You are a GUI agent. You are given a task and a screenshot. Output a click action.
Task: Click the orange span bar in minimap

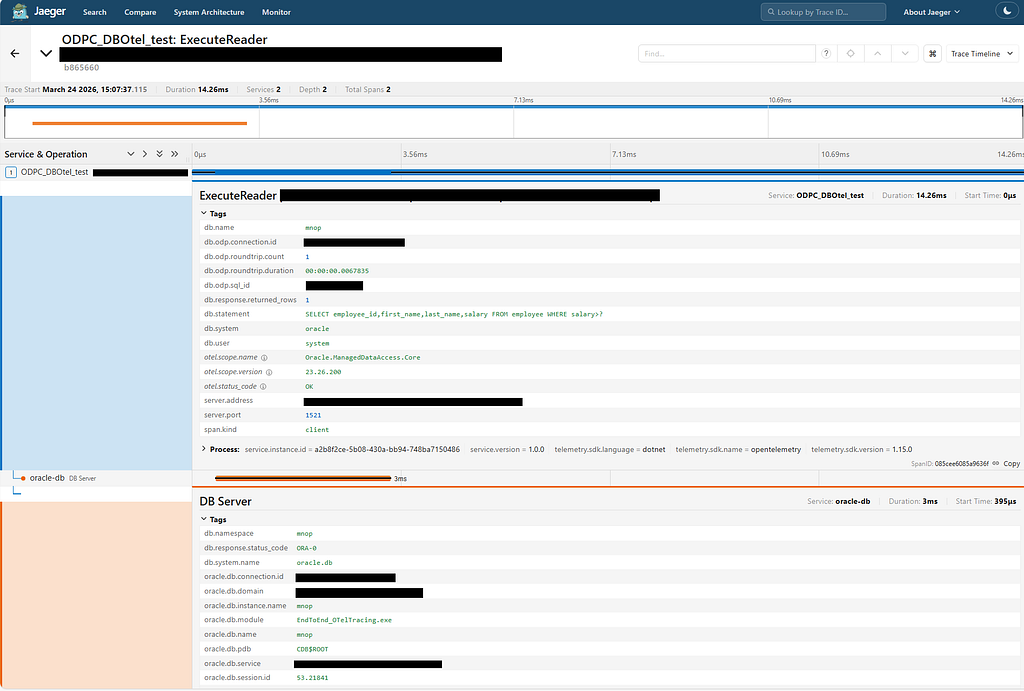tap(140, 123)
